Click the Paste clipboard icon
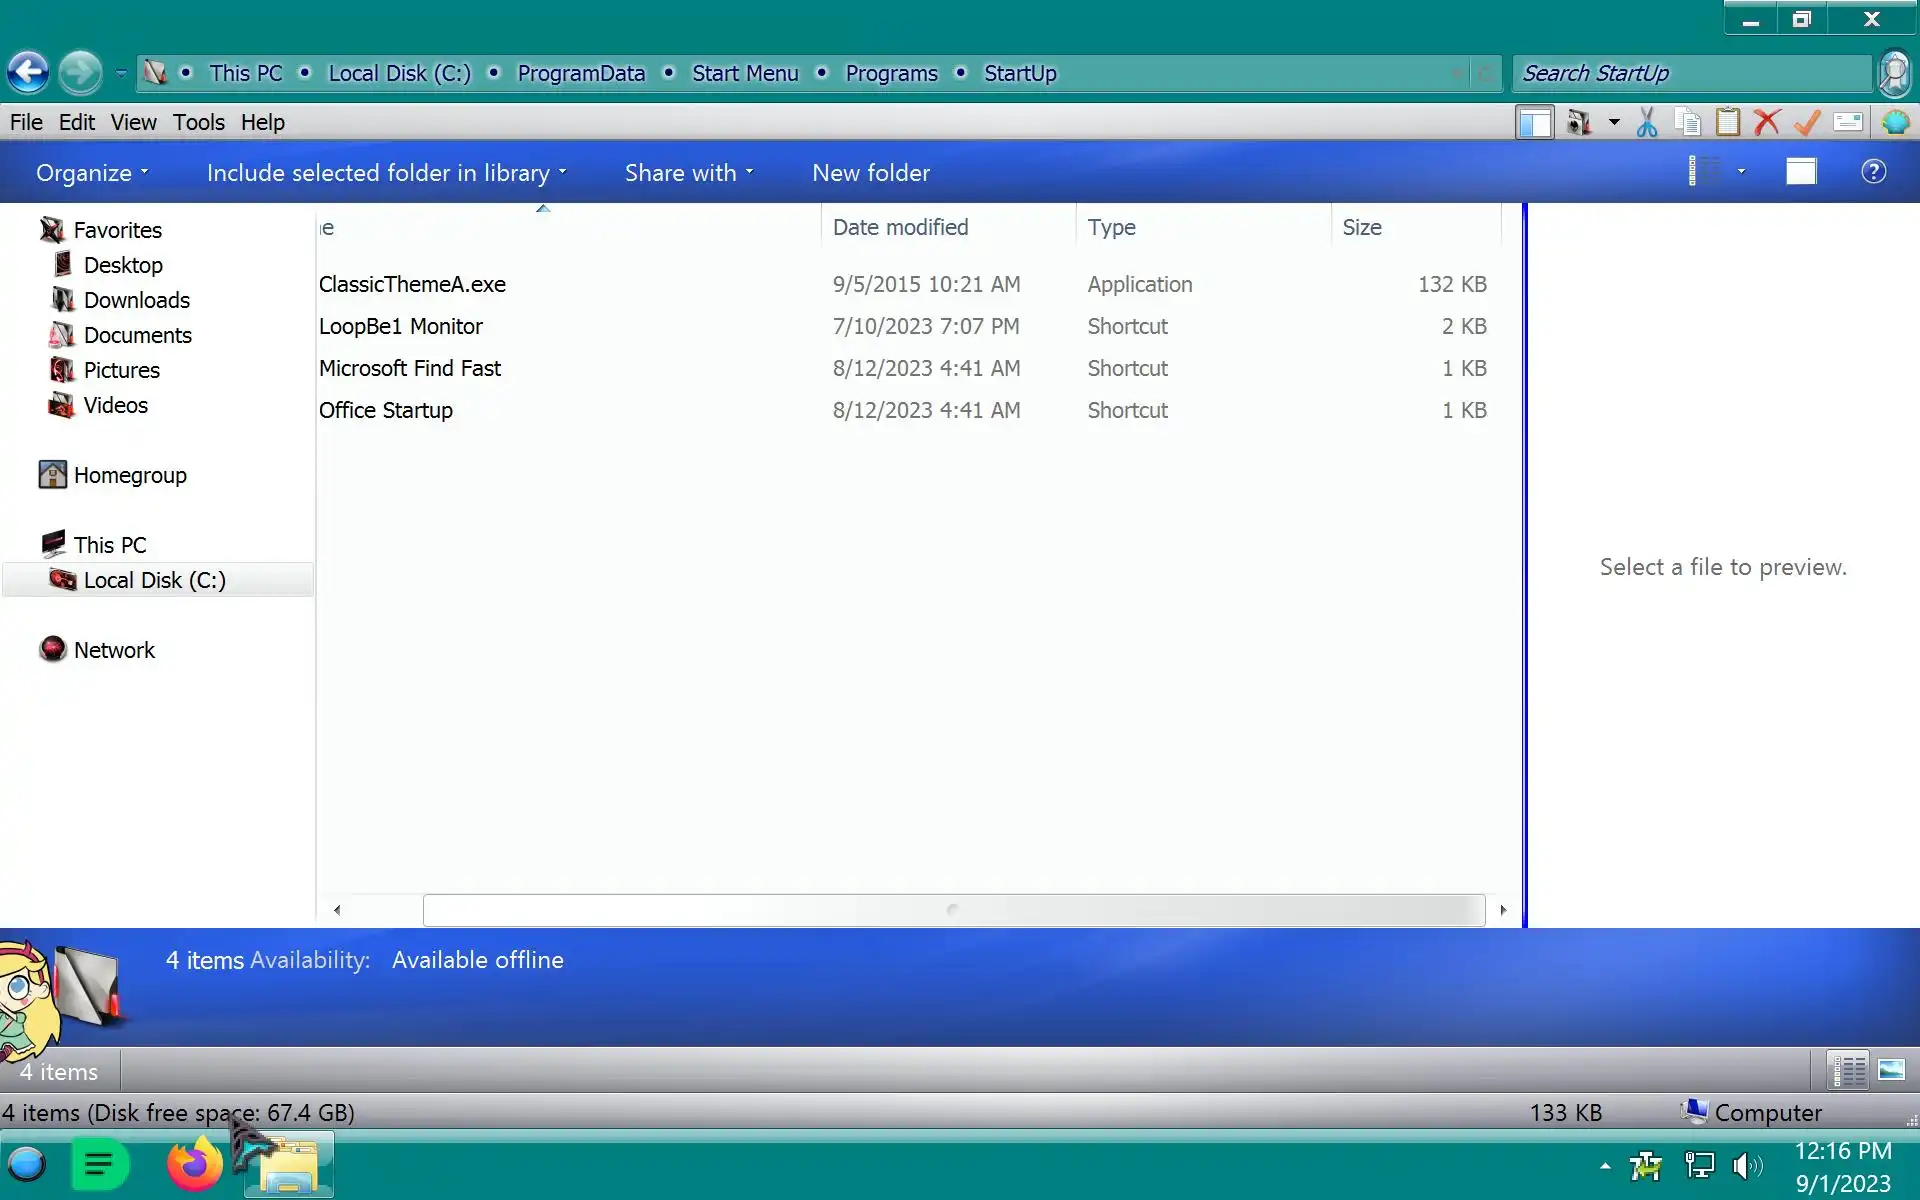Image resolution: width=1920 pixels, height=1200 pixels. pyautogui.click(x=1728, y=122)
